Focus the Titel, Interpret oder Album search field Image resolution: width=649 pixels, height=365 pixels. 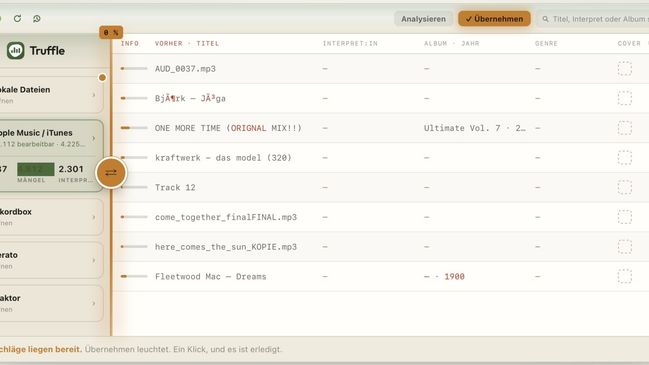[594, 19]
